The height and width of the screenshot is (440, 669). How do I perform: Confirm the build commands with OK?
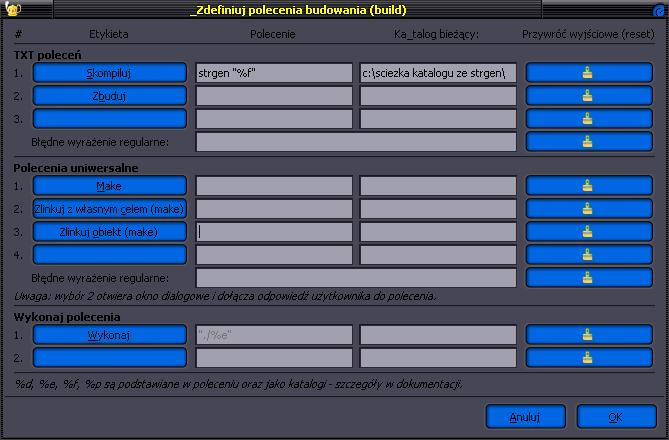click(615, 416)
